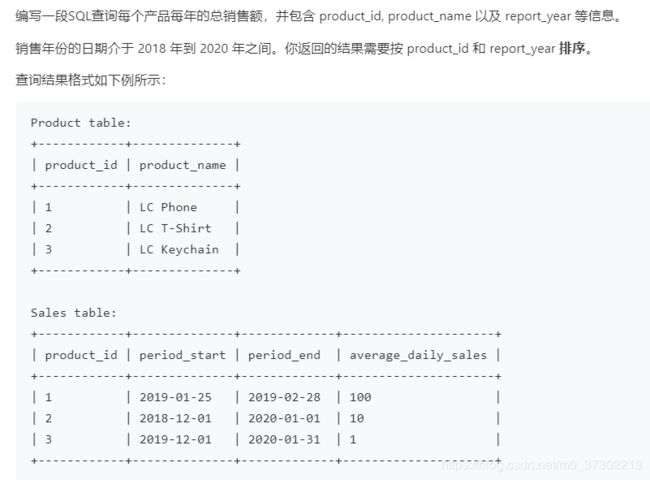Viewport: 650px width, 480px height.
Task: Click average daily sales value 100
Action: point(360,397)
